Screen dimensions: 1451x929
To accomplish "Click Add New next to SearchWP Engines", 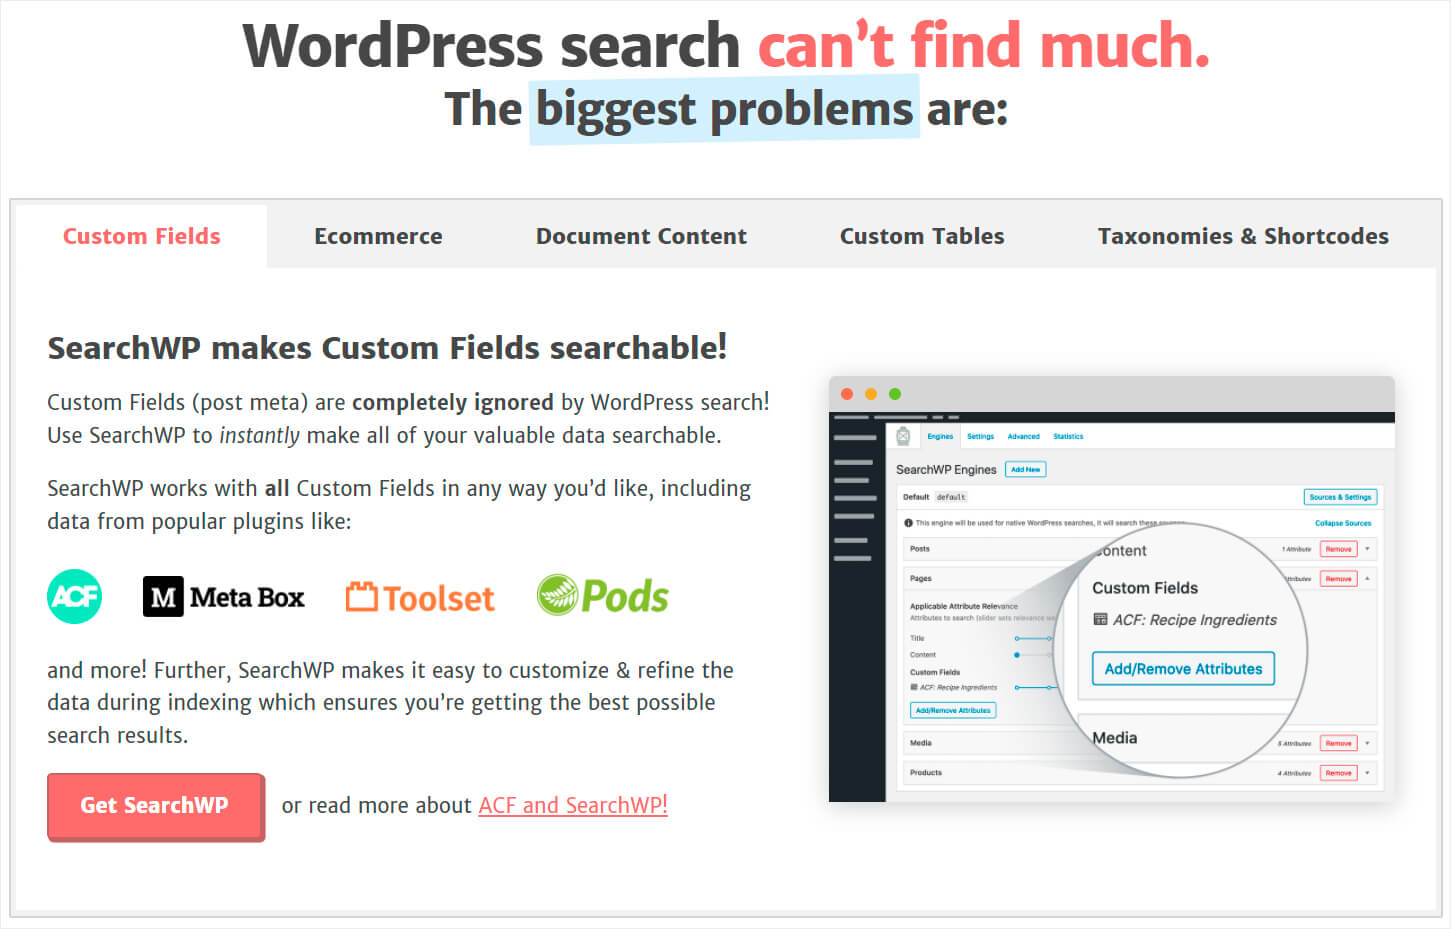I will 1025,469.
